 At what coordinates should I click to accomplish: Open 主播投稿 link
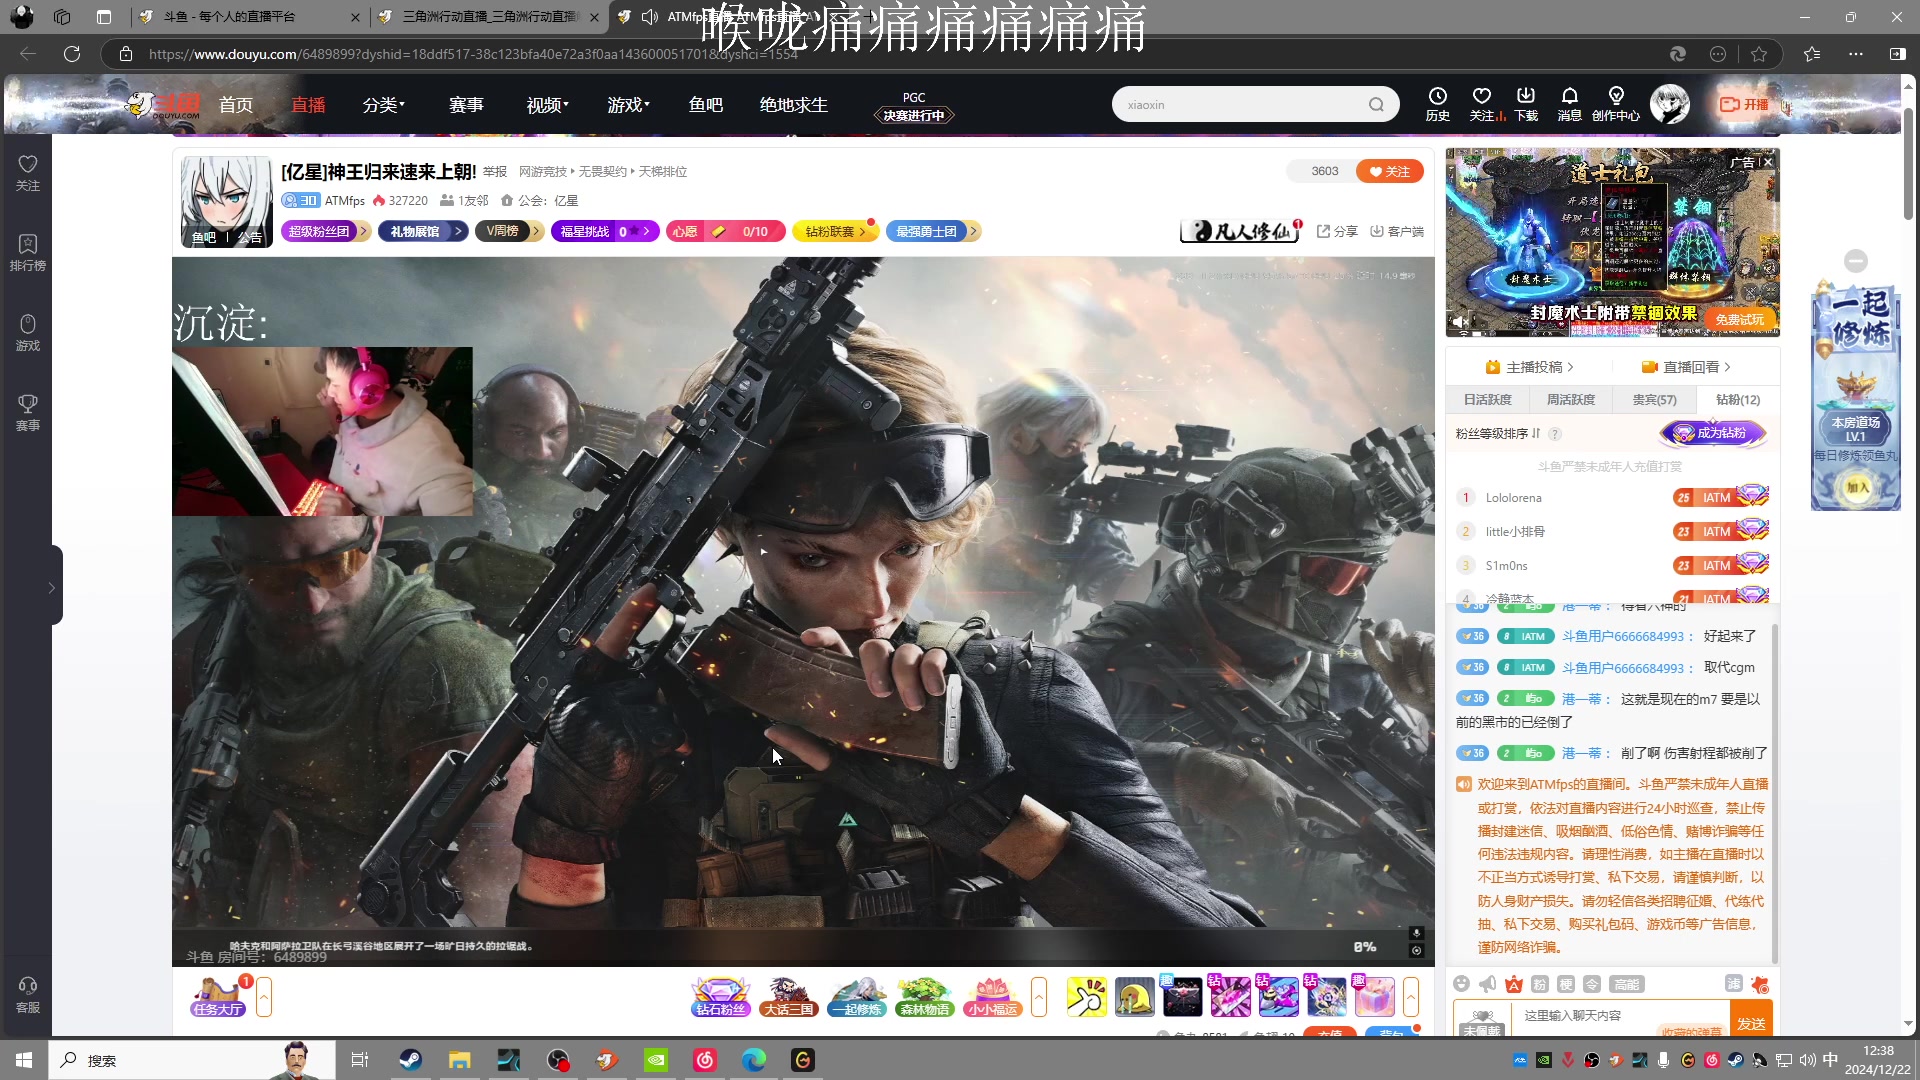[1530, 367]
